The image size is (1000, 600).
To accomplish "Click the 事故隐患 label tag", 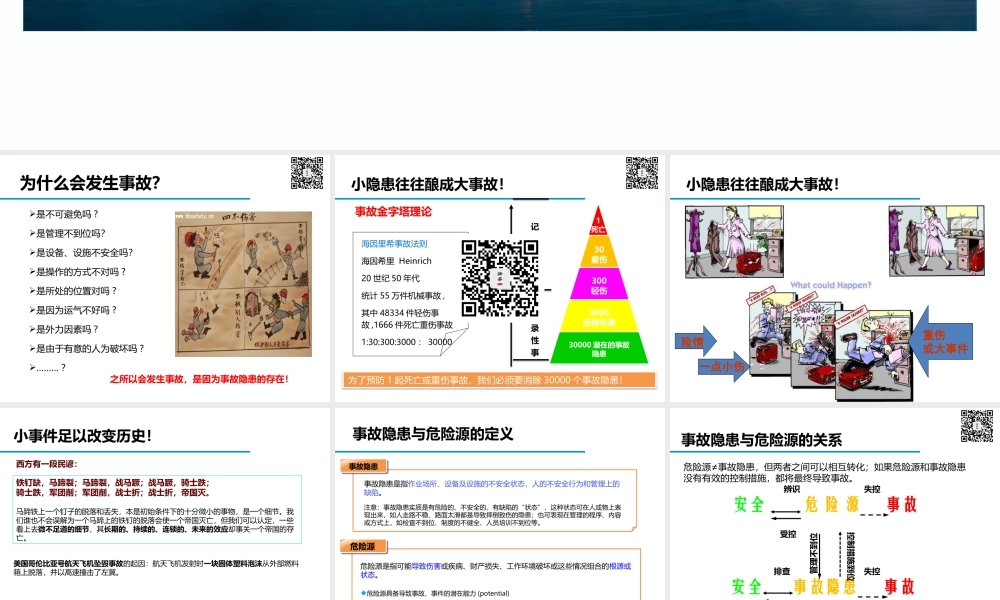I will point(362,467).
